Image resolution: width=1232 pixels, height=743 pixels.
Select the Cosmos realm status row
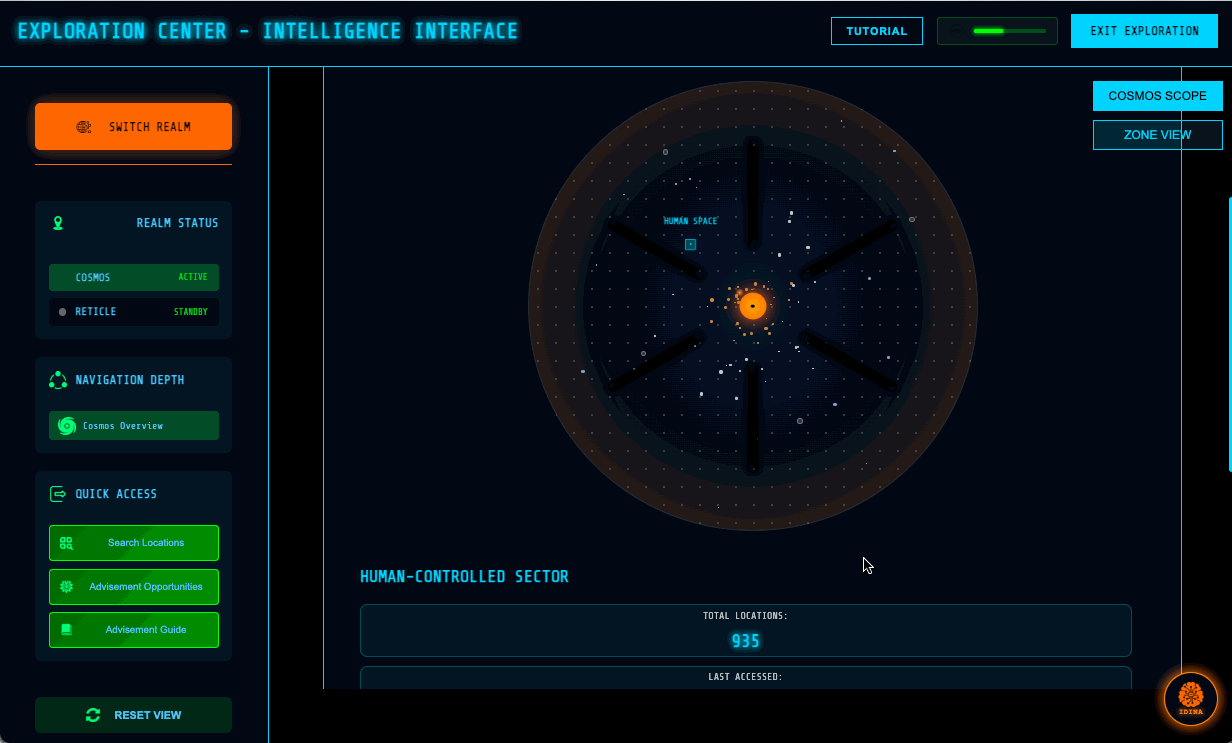tap(134, 278)
